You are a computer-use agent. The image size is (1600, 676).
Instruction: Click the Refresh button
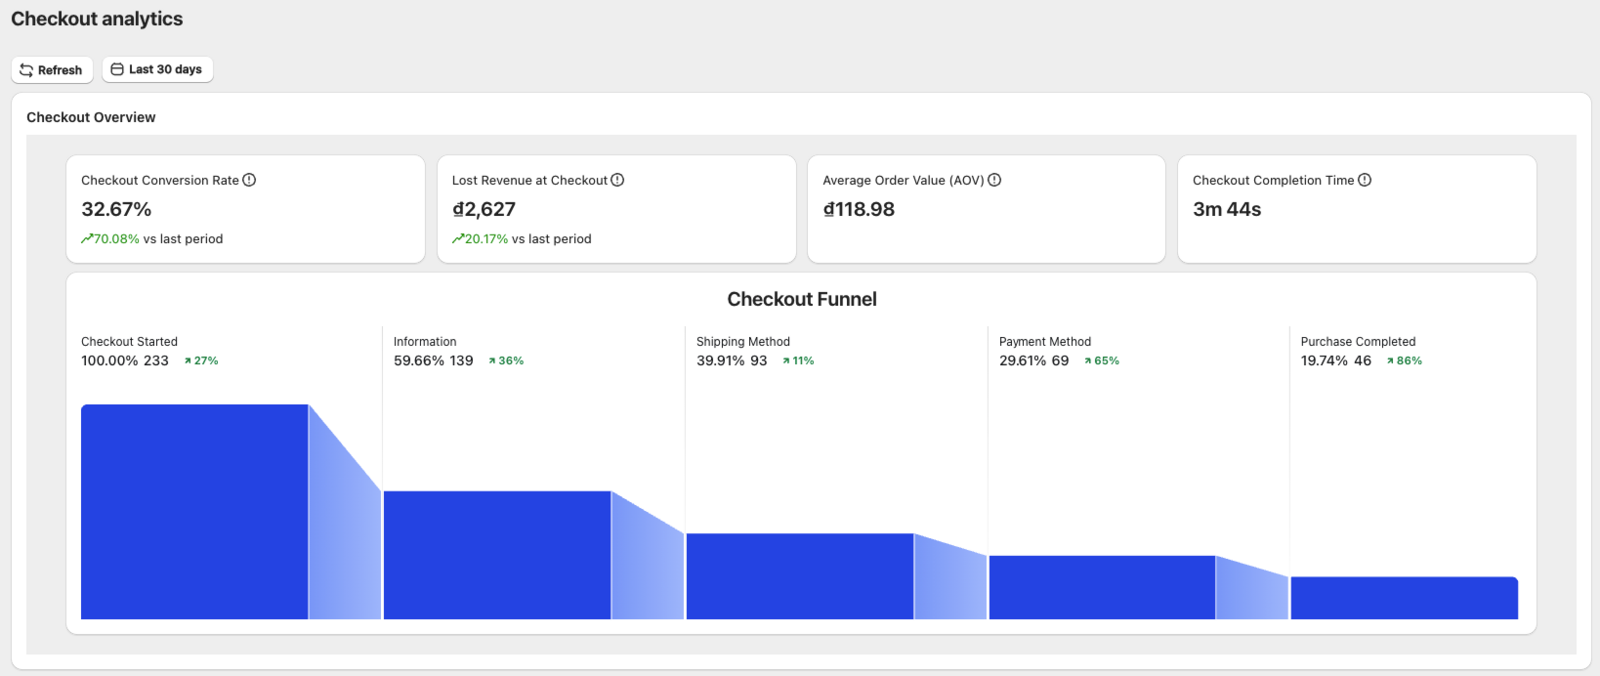click(x=52, y=70)
